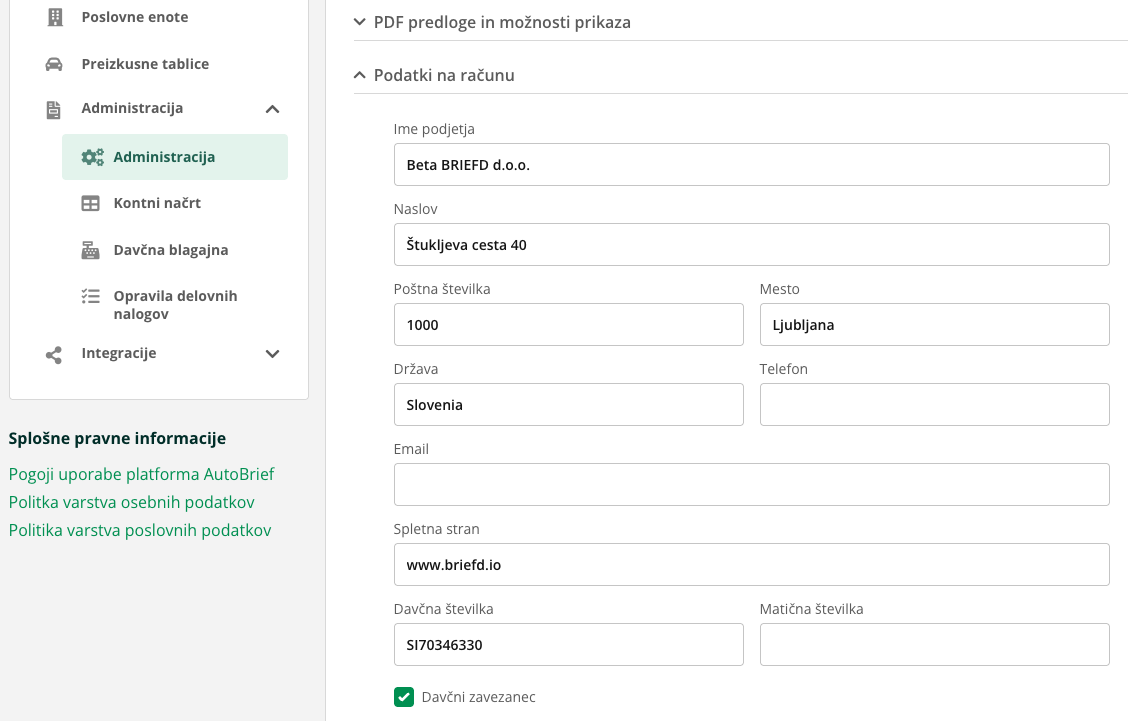
Task: Open Pogoji uporabe platforma AutoBrief link
Action: click(141, 474)
